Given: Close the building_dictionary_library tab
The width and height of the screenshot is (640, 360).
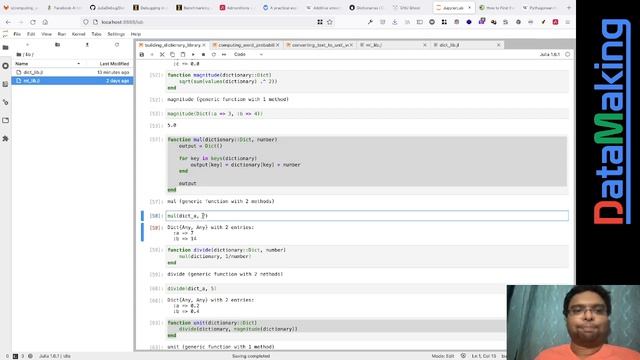Looking at the screenshot, I should [x=204, y=45].
